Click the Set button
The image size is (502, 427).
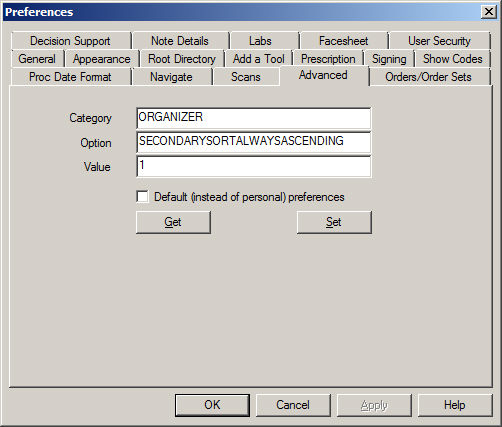(x=334, y=222)
